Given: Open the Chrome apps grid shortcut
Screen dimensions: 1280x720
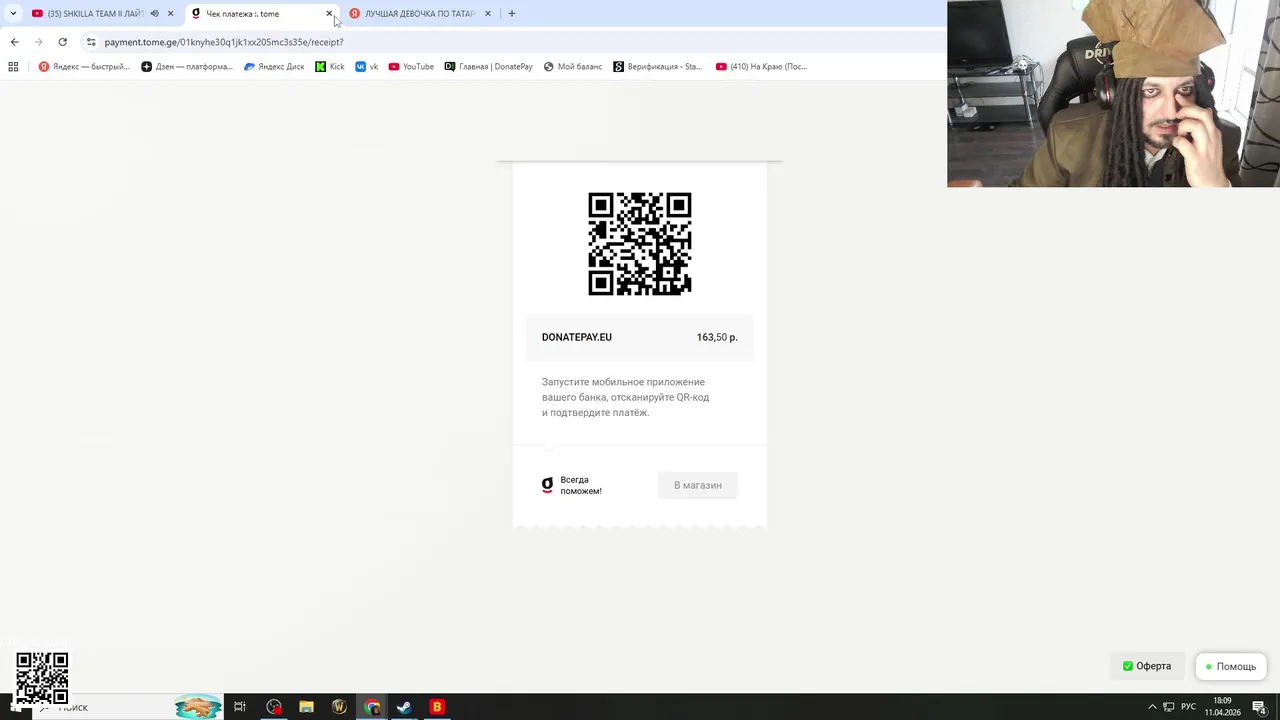Looking at the screenshot, I should click(x=13, y=67).
